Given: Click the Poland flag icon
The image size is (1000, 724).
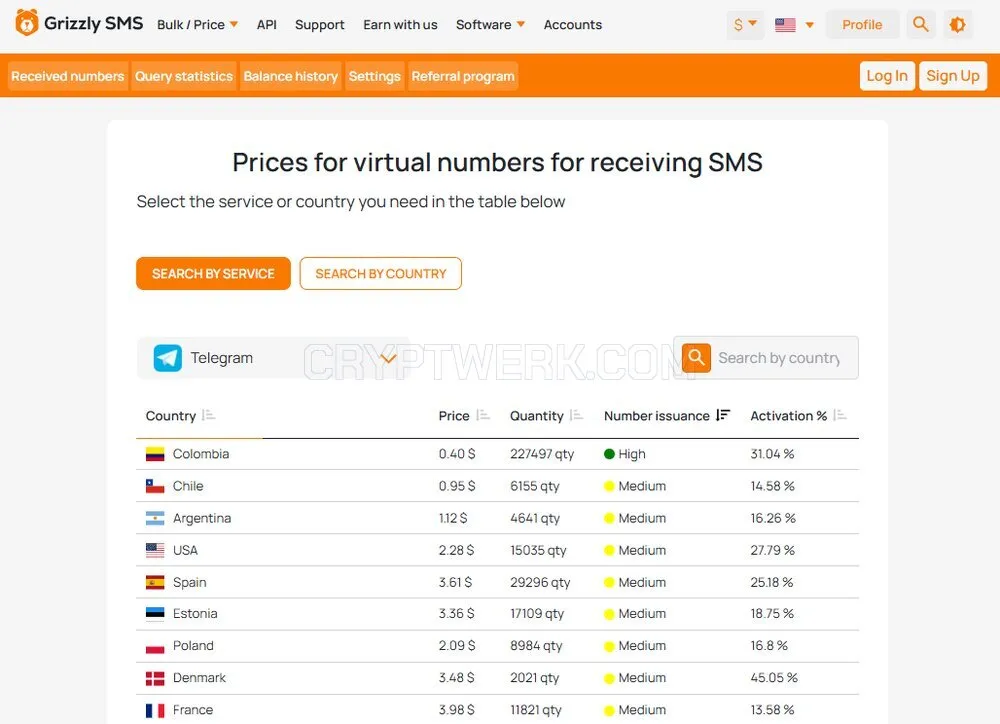Looking at the screenshot, I should pos(155,646).
